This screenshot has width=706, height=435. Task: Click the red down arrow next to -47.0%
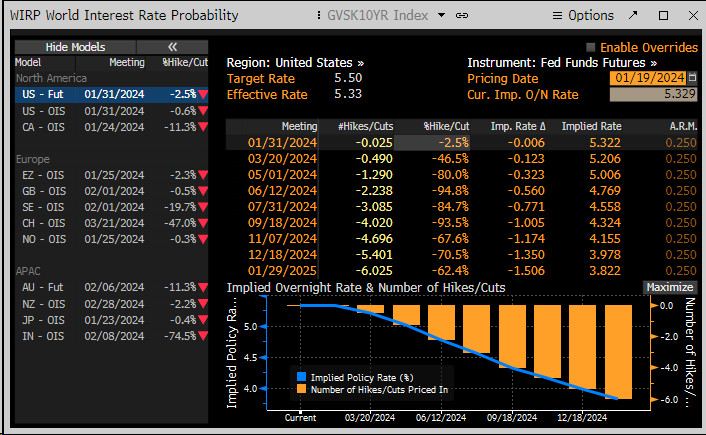[203, 223]
